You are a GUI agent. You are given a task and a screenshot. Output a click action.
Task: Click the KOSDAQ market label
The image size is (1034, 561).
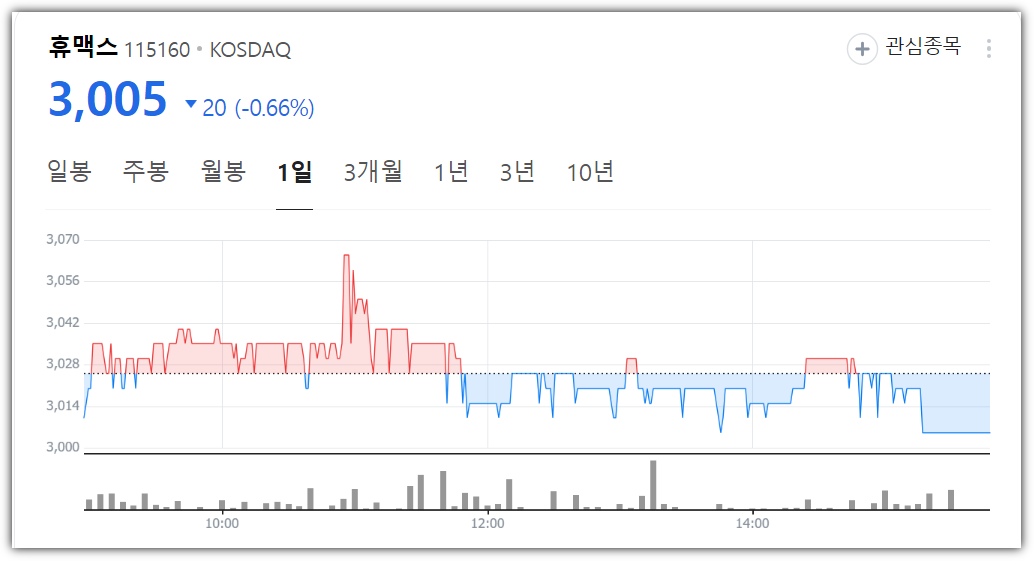point(250,50)
